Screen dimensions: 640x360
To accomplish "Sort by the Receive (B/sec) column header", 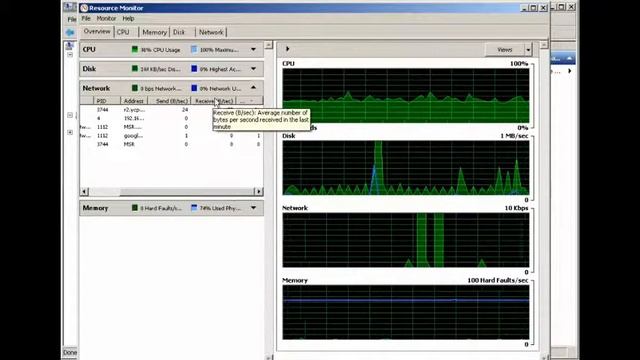I will [x=214, y=101].
